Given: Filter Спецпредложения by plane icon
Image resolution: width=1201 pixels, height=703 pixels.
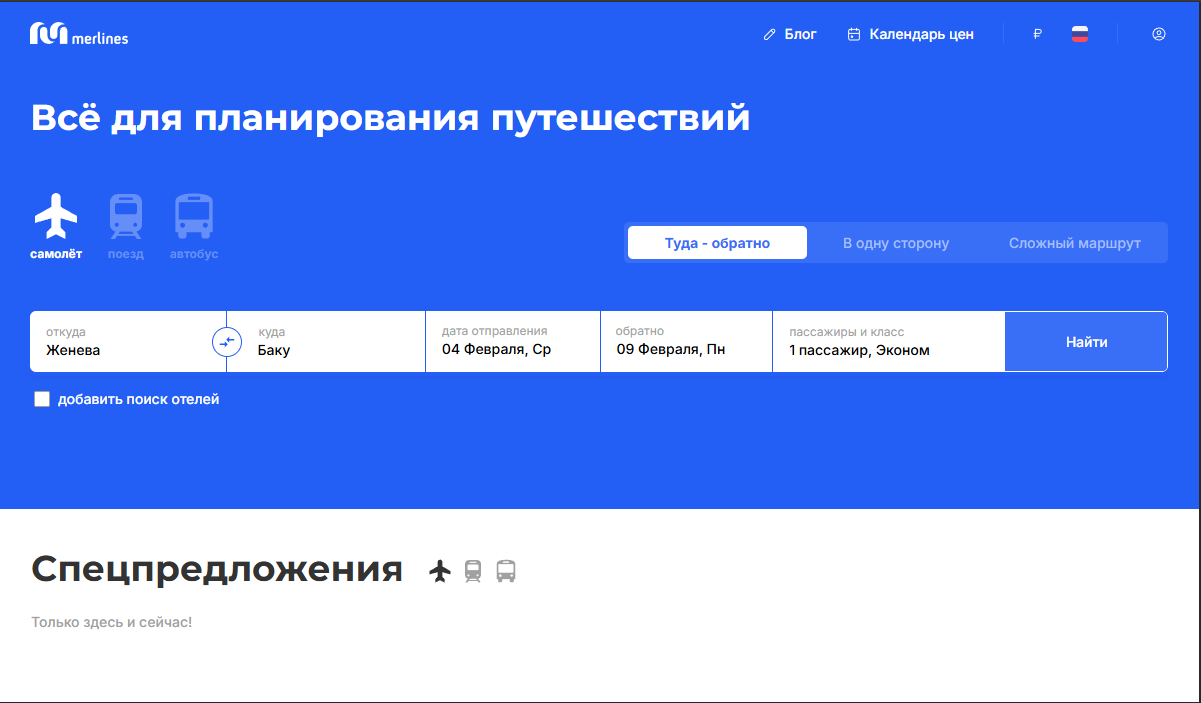Looking at the screenshot, I should [440, 571].
